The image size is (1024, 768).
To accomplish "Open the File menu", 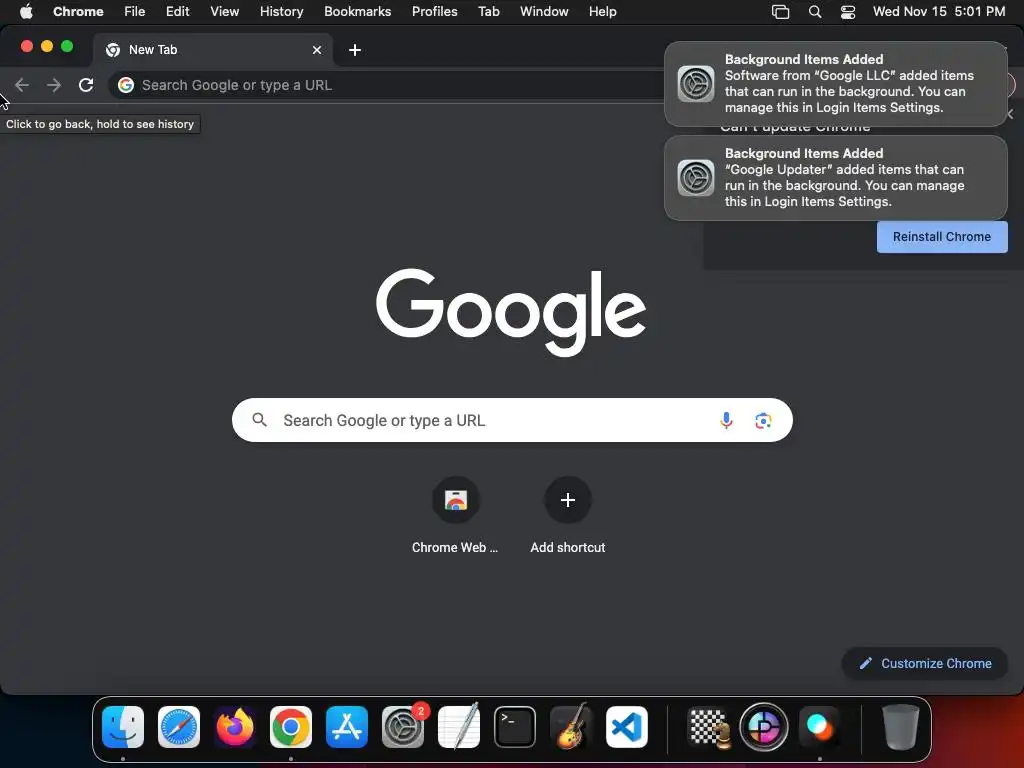I will [x=135, y=11].
